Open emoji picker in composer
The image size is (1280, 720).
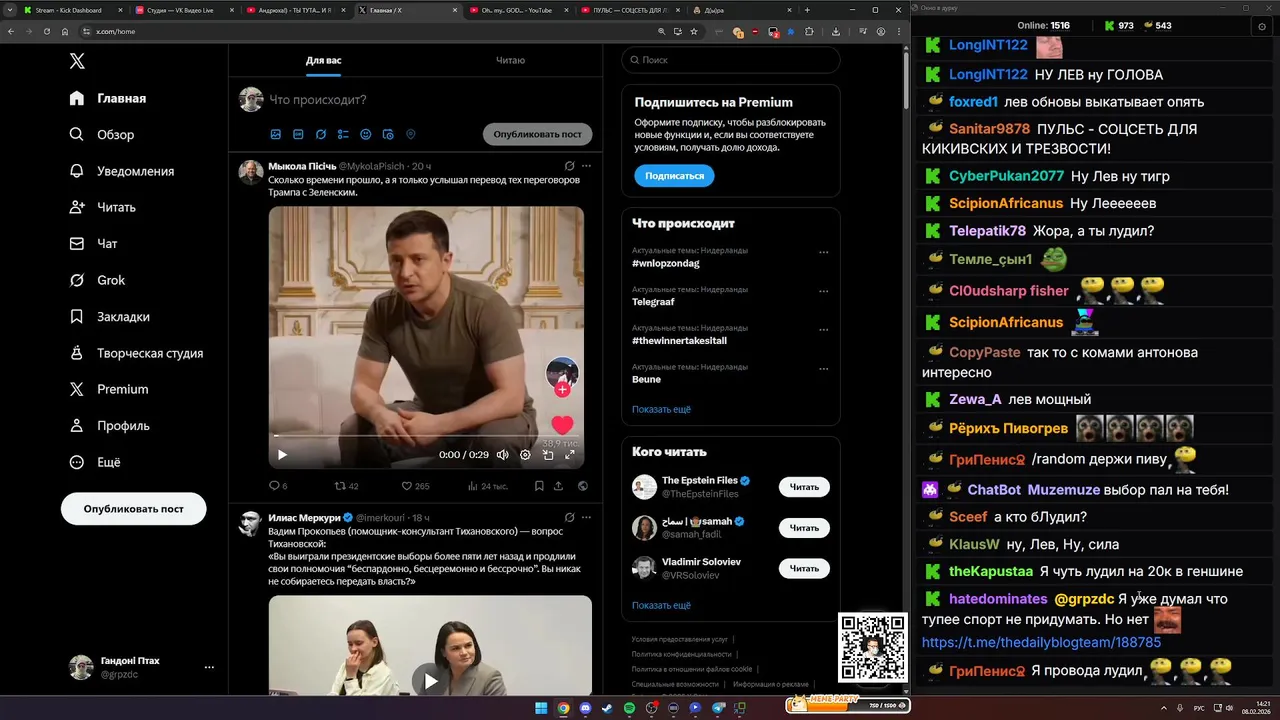coord(365,134)
